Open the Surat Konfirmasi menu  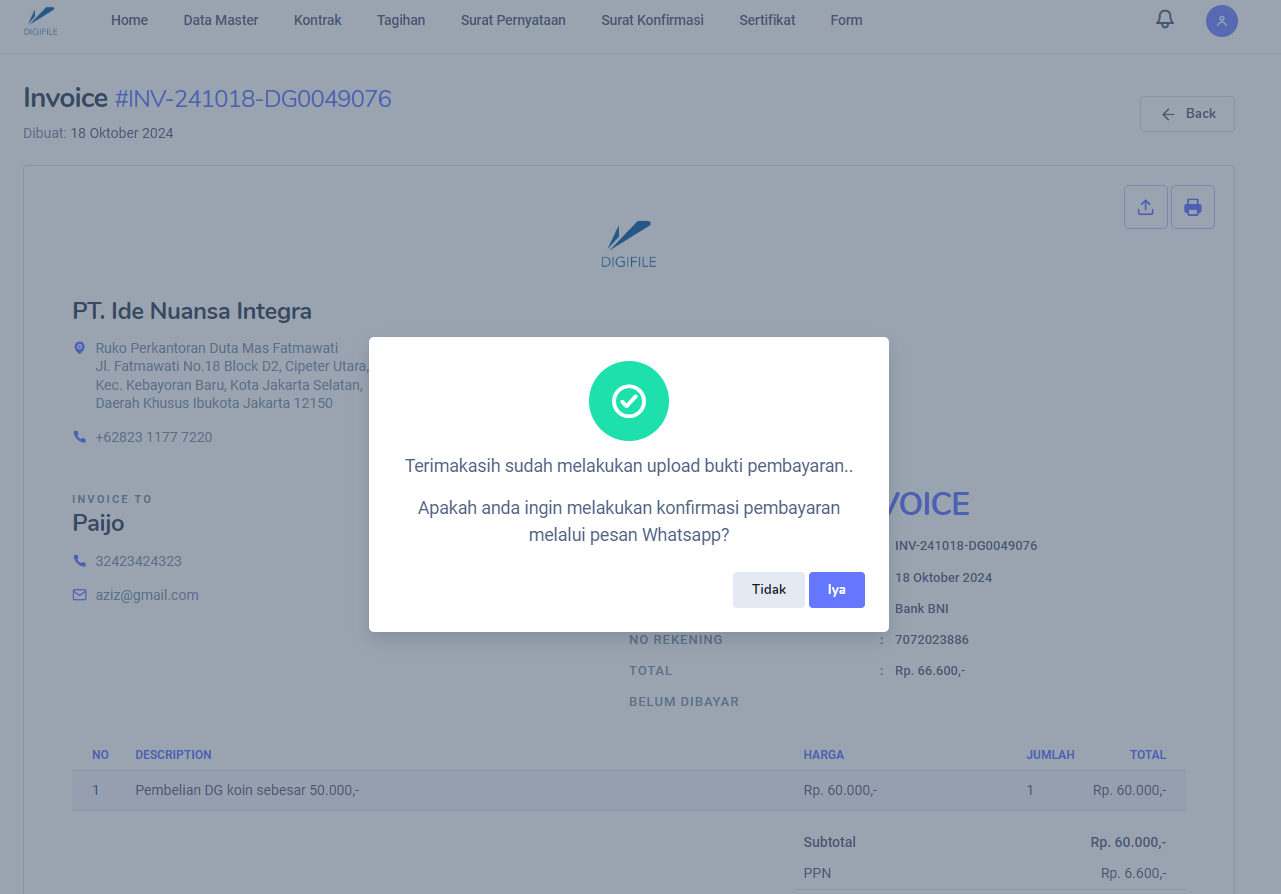[652, 20]
